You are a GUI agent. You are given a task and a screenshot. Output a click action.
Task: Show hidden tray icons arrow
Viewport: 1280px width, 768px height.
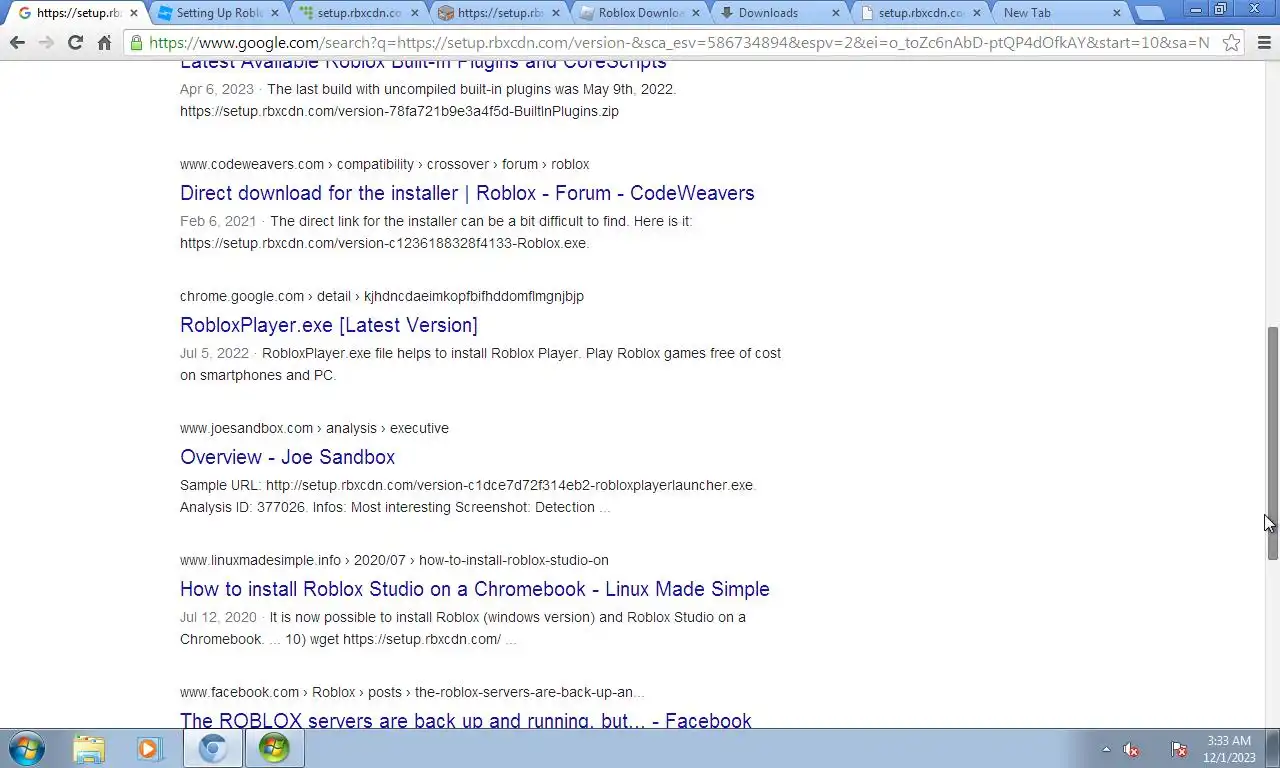tap(1106, 749)
